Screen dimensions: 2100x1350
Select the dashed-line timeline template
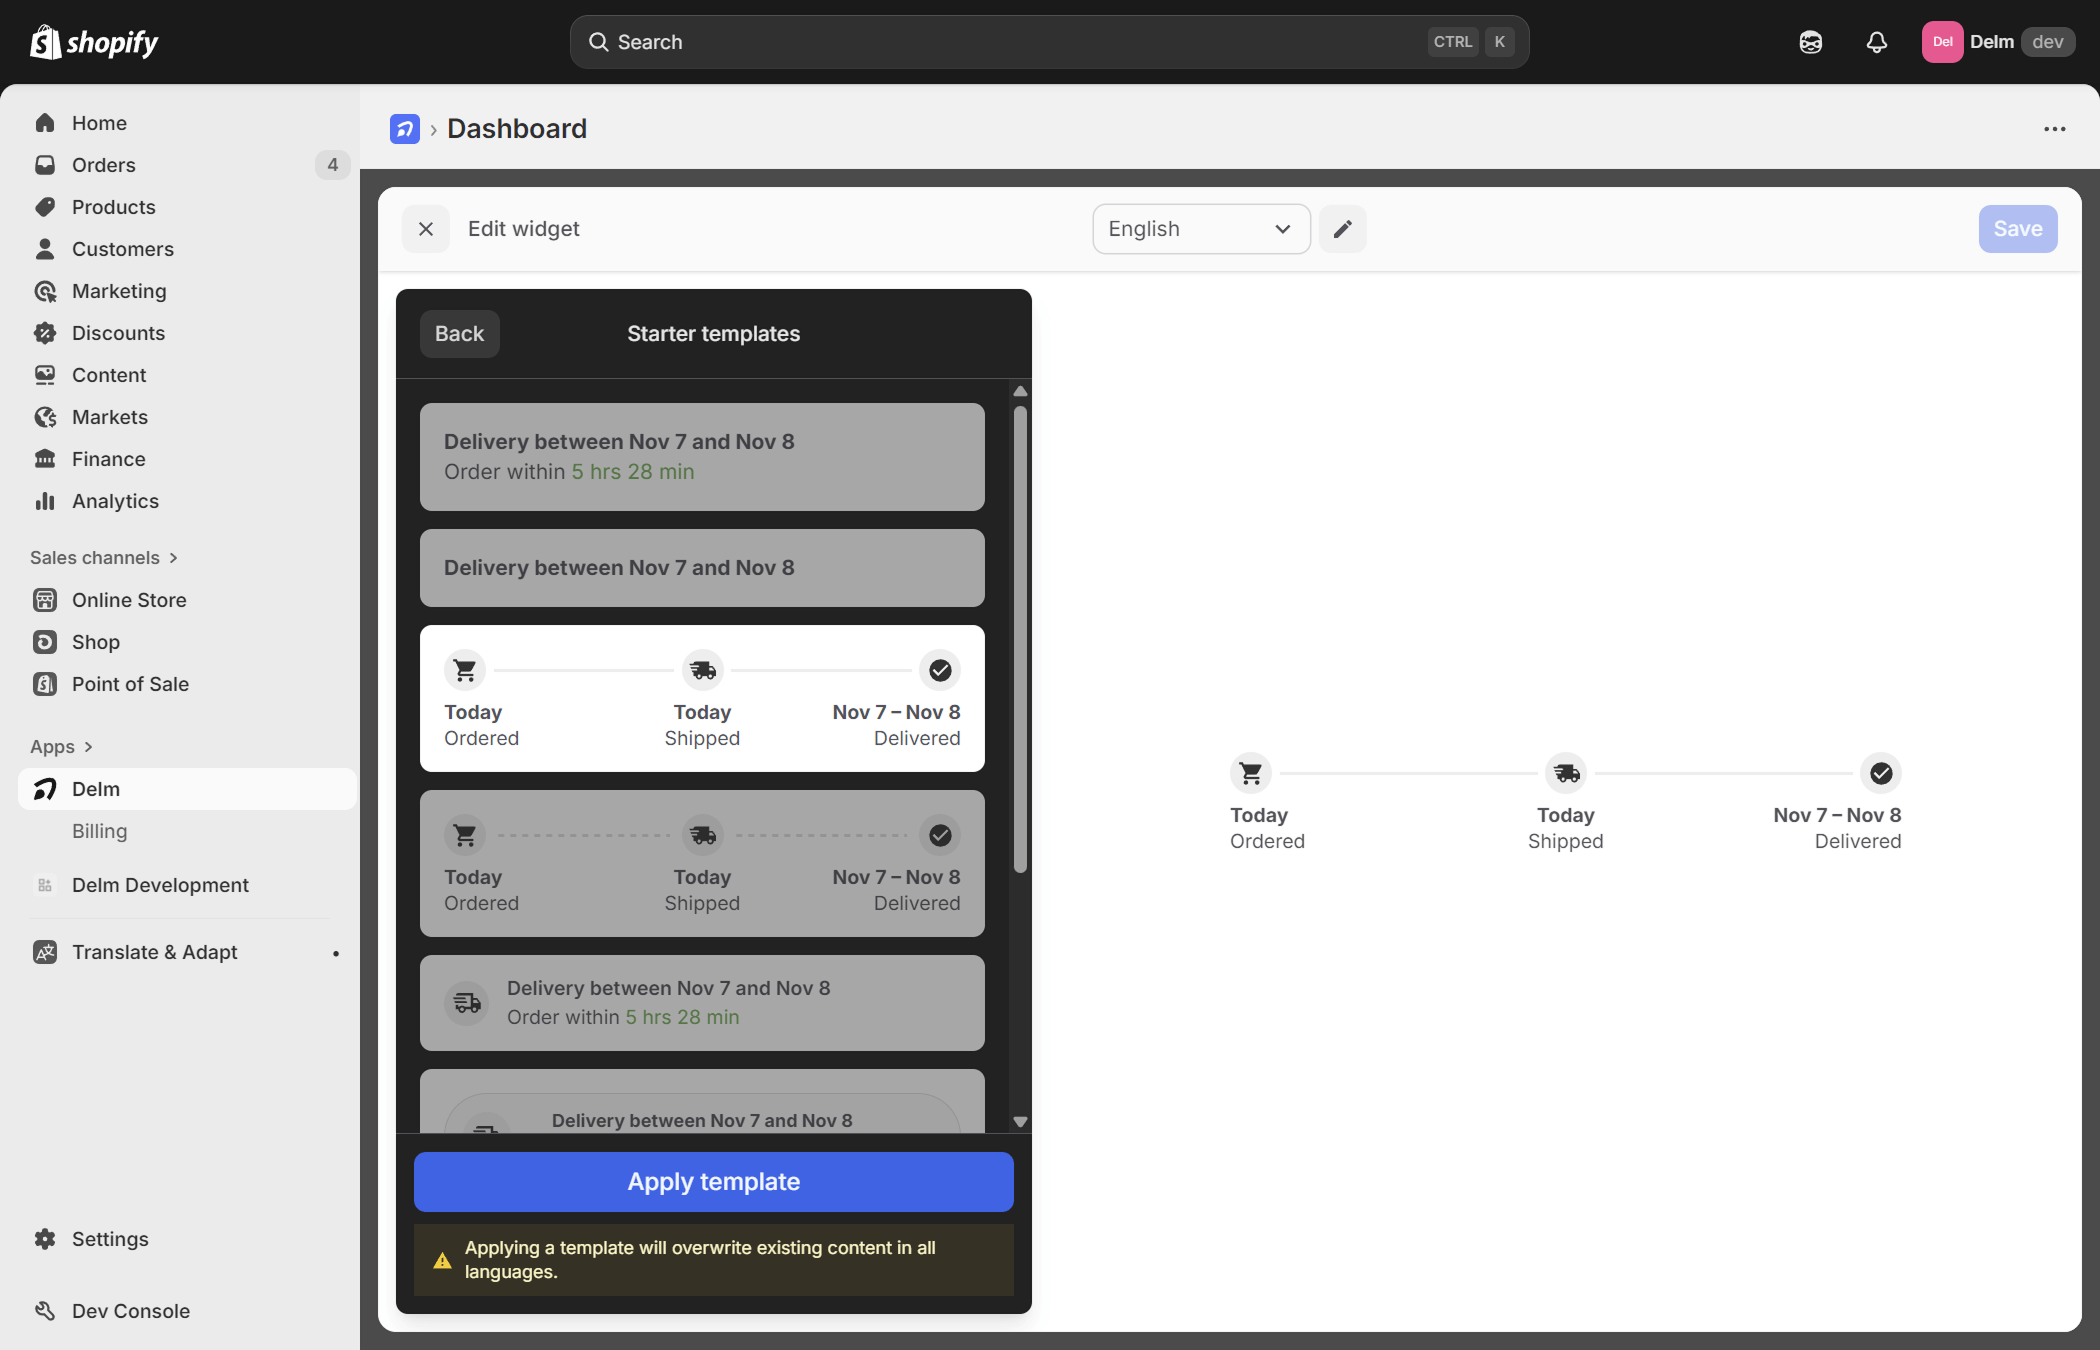point(702,864)
